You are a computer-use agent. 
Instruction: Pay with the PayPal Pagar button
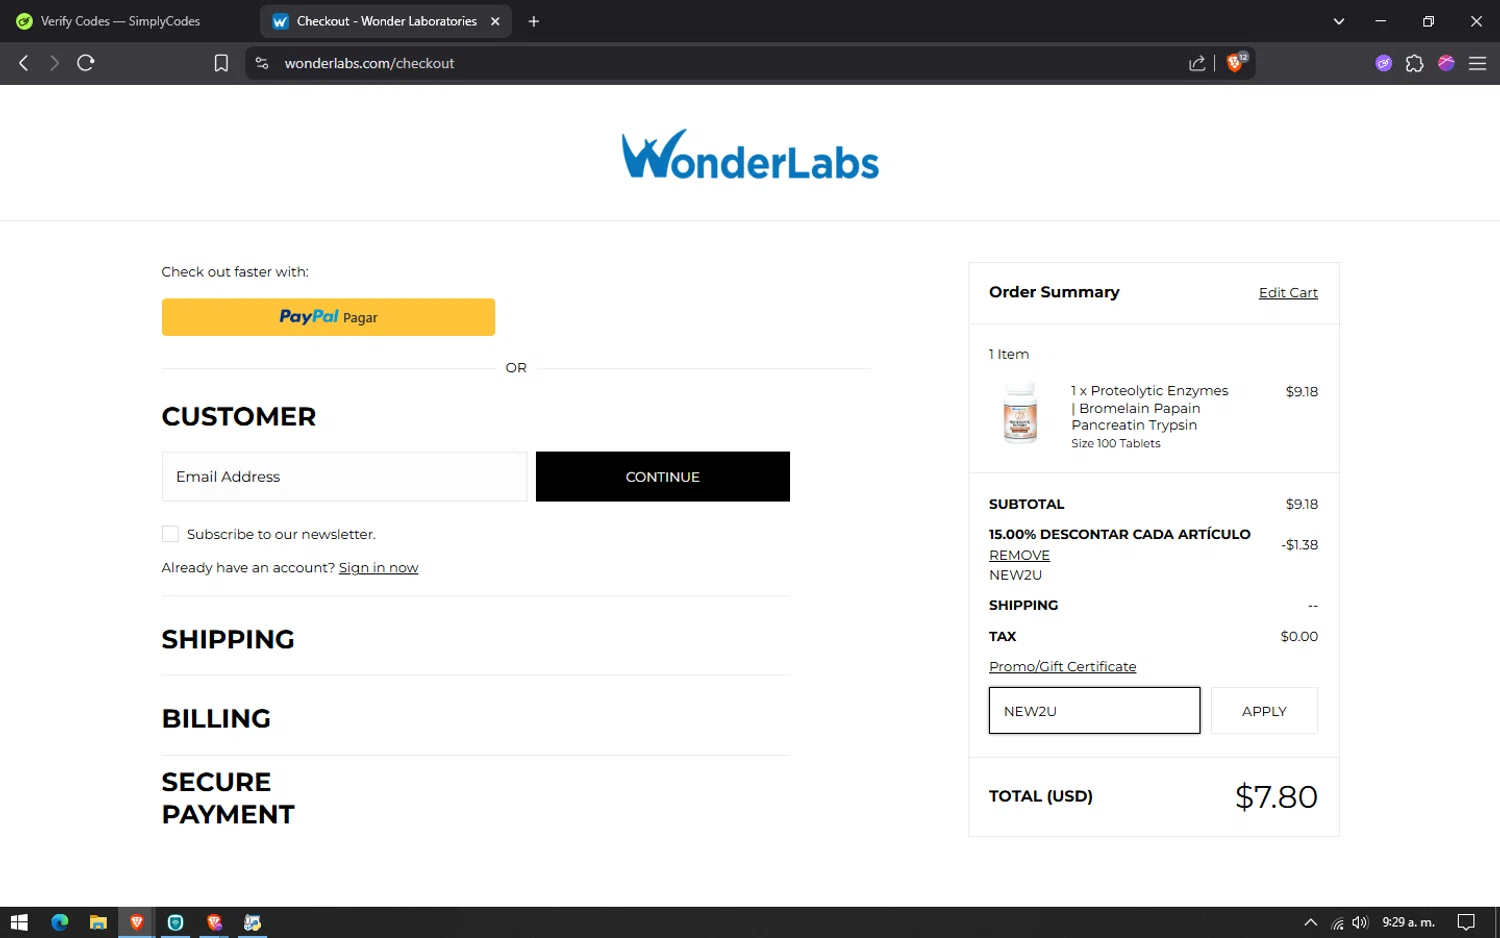pyautogui.click(x=328, y=317)
